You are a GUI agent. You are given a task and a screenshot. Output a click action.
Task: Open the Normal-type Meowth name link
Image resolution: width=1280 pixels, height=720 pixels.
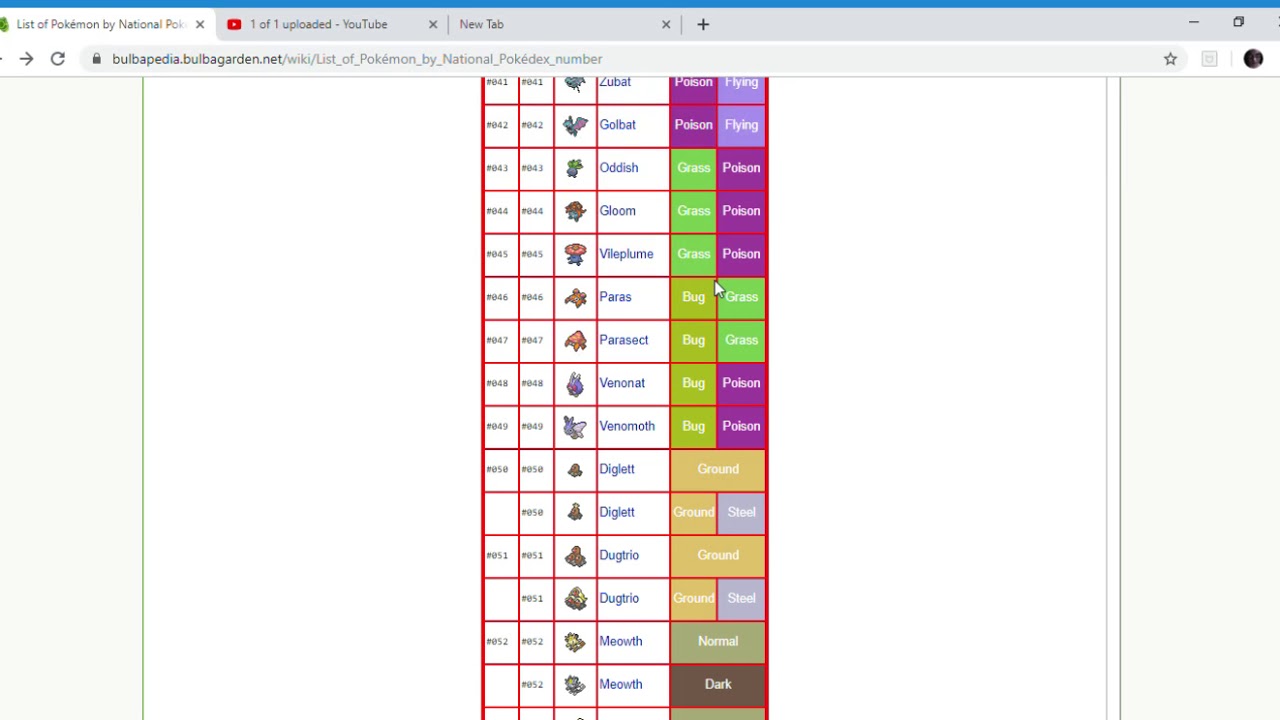coord(620,641)
